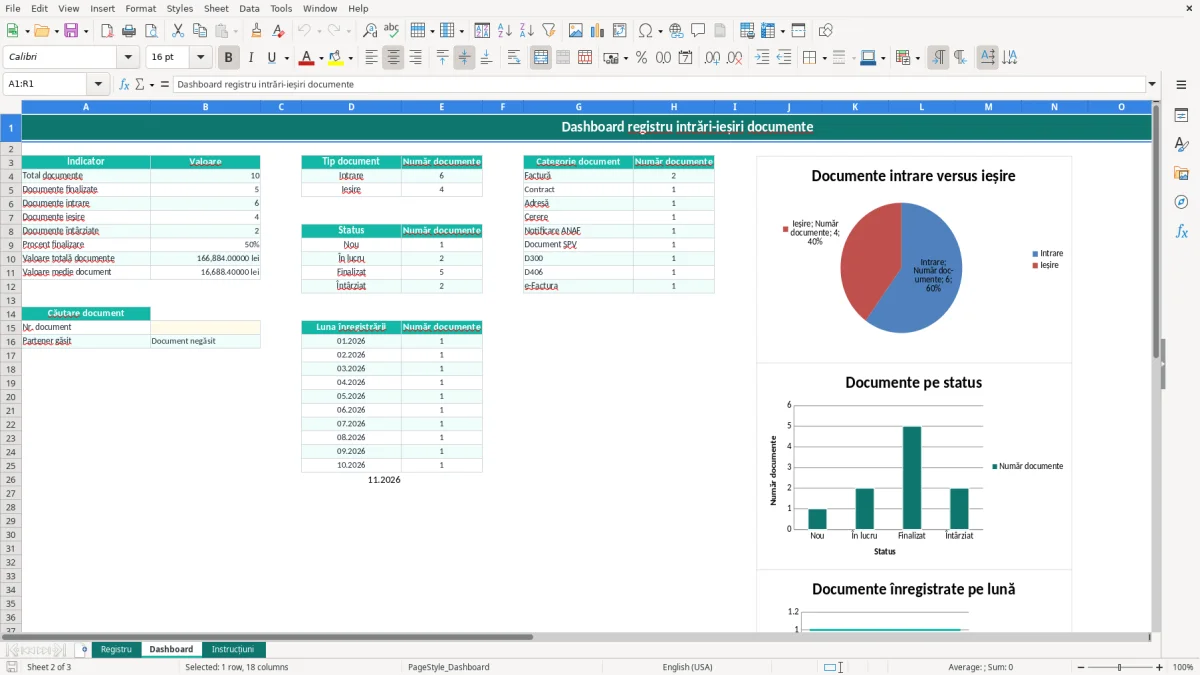Open the sidebar Gallery panel icon
1200x675 pixels.
(x=1181, y=174)
